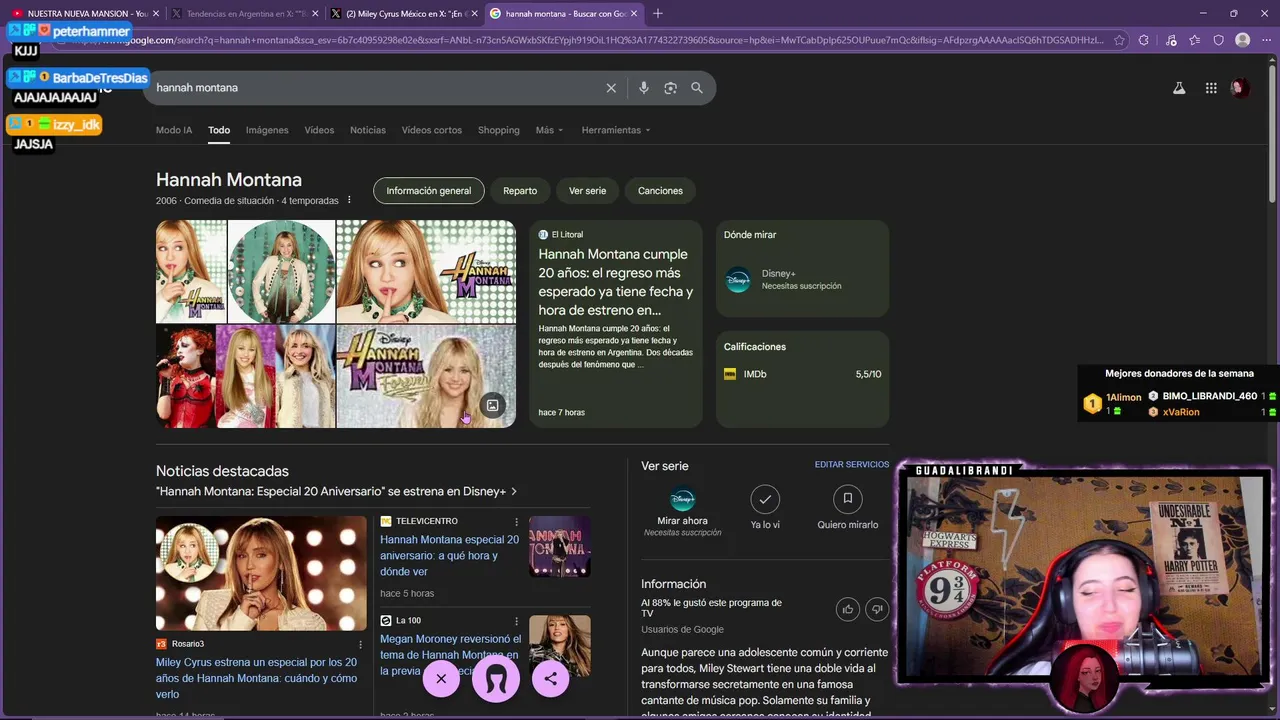This screenshot has height=720, width=1280.
Task: Click the pink close X overlay button
Action: pyautogui.click(x=441, y=678)
